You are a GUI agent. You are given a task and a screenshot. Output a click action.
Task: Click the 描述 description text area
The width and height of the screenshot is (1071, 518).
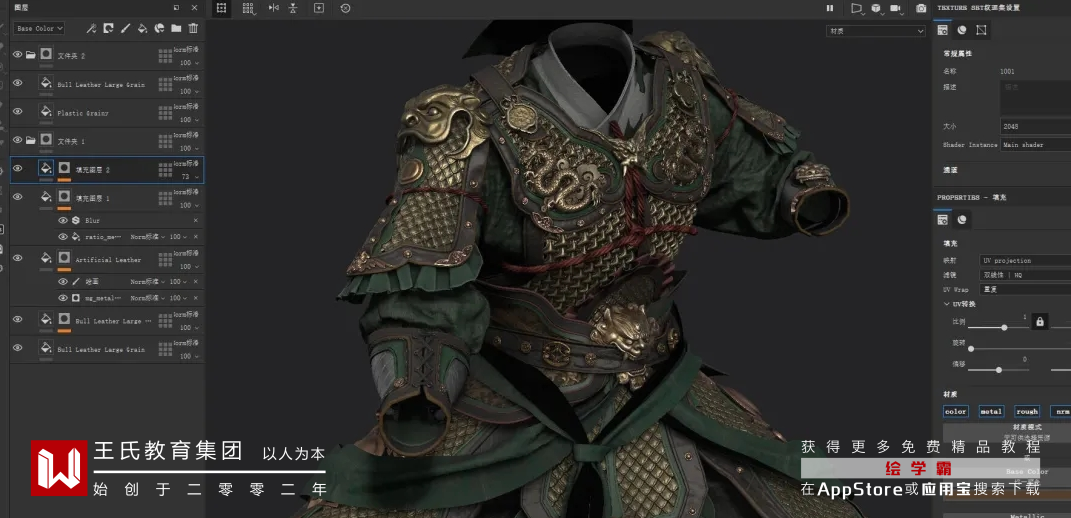pos(1035,98)
